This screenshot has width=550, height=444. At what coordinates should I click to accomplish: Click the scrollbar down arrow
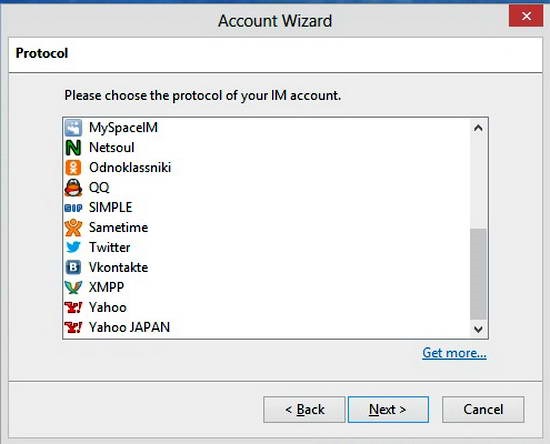(478, 329)
